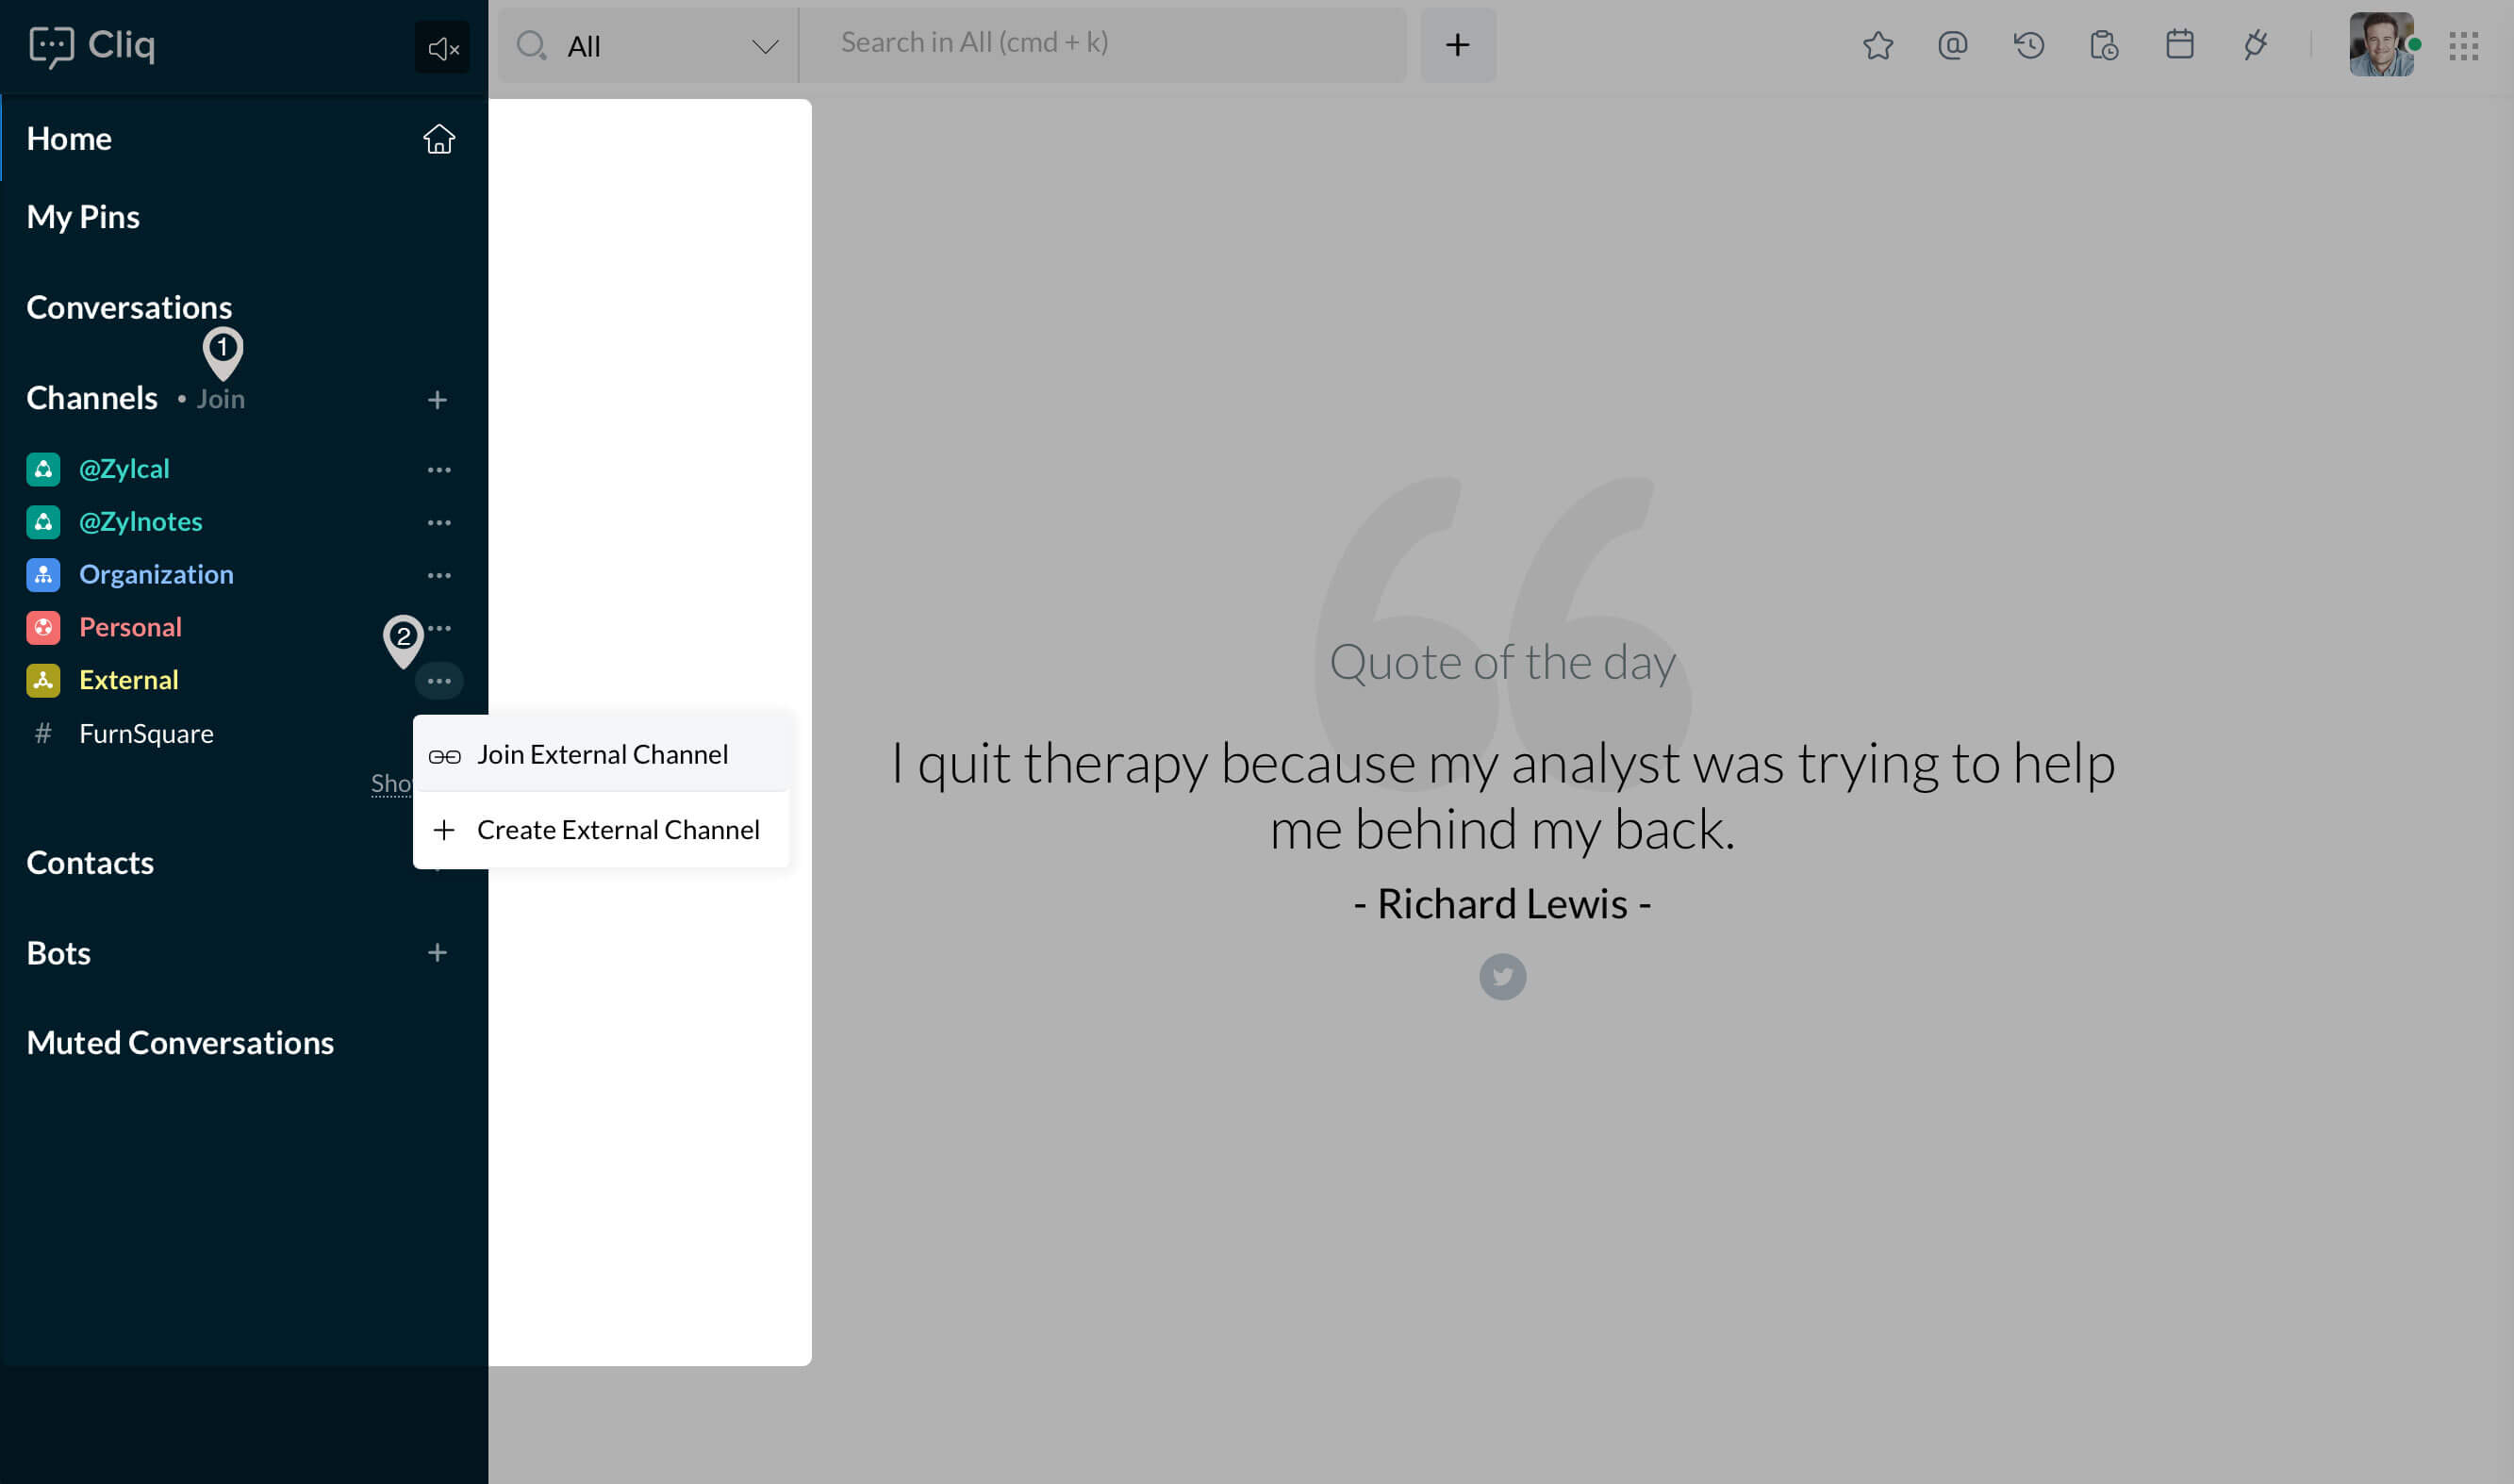The height and width of the screenshot is (1484, 2514).
Task: Open the three-dot menu for @Zylcal
Action: click(x=438, y=469)
